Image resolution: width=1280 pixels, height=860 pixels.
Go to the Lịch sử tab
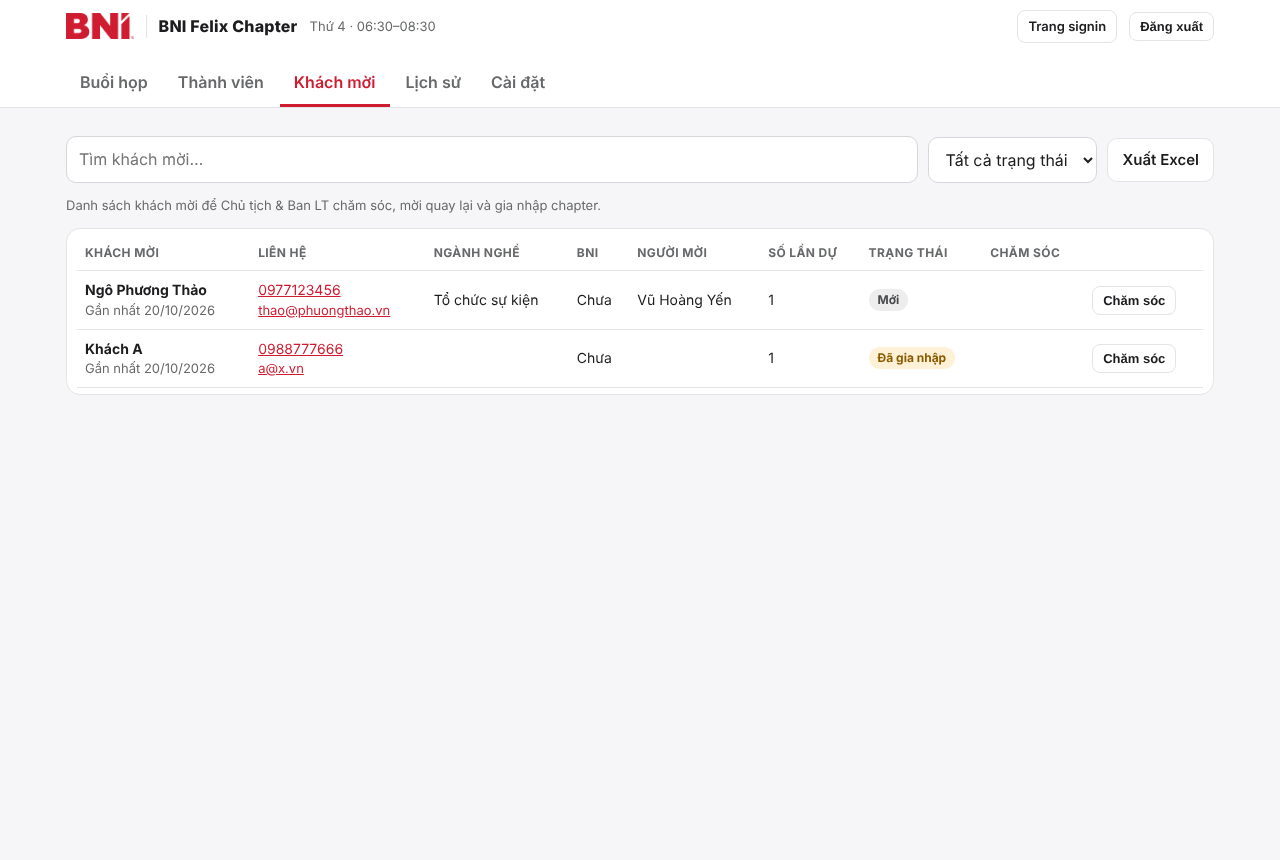point(433,82)
